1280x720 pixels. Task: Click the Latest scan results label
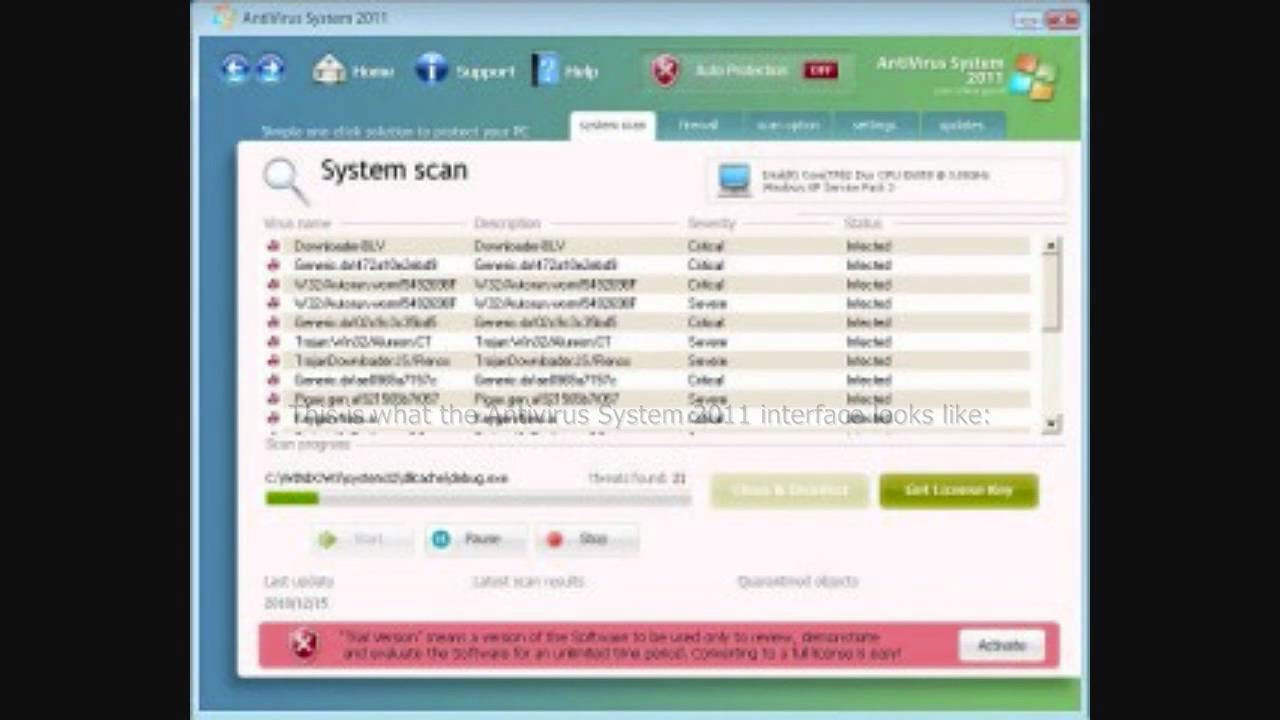pyautogui.click(x=528, y=581)
